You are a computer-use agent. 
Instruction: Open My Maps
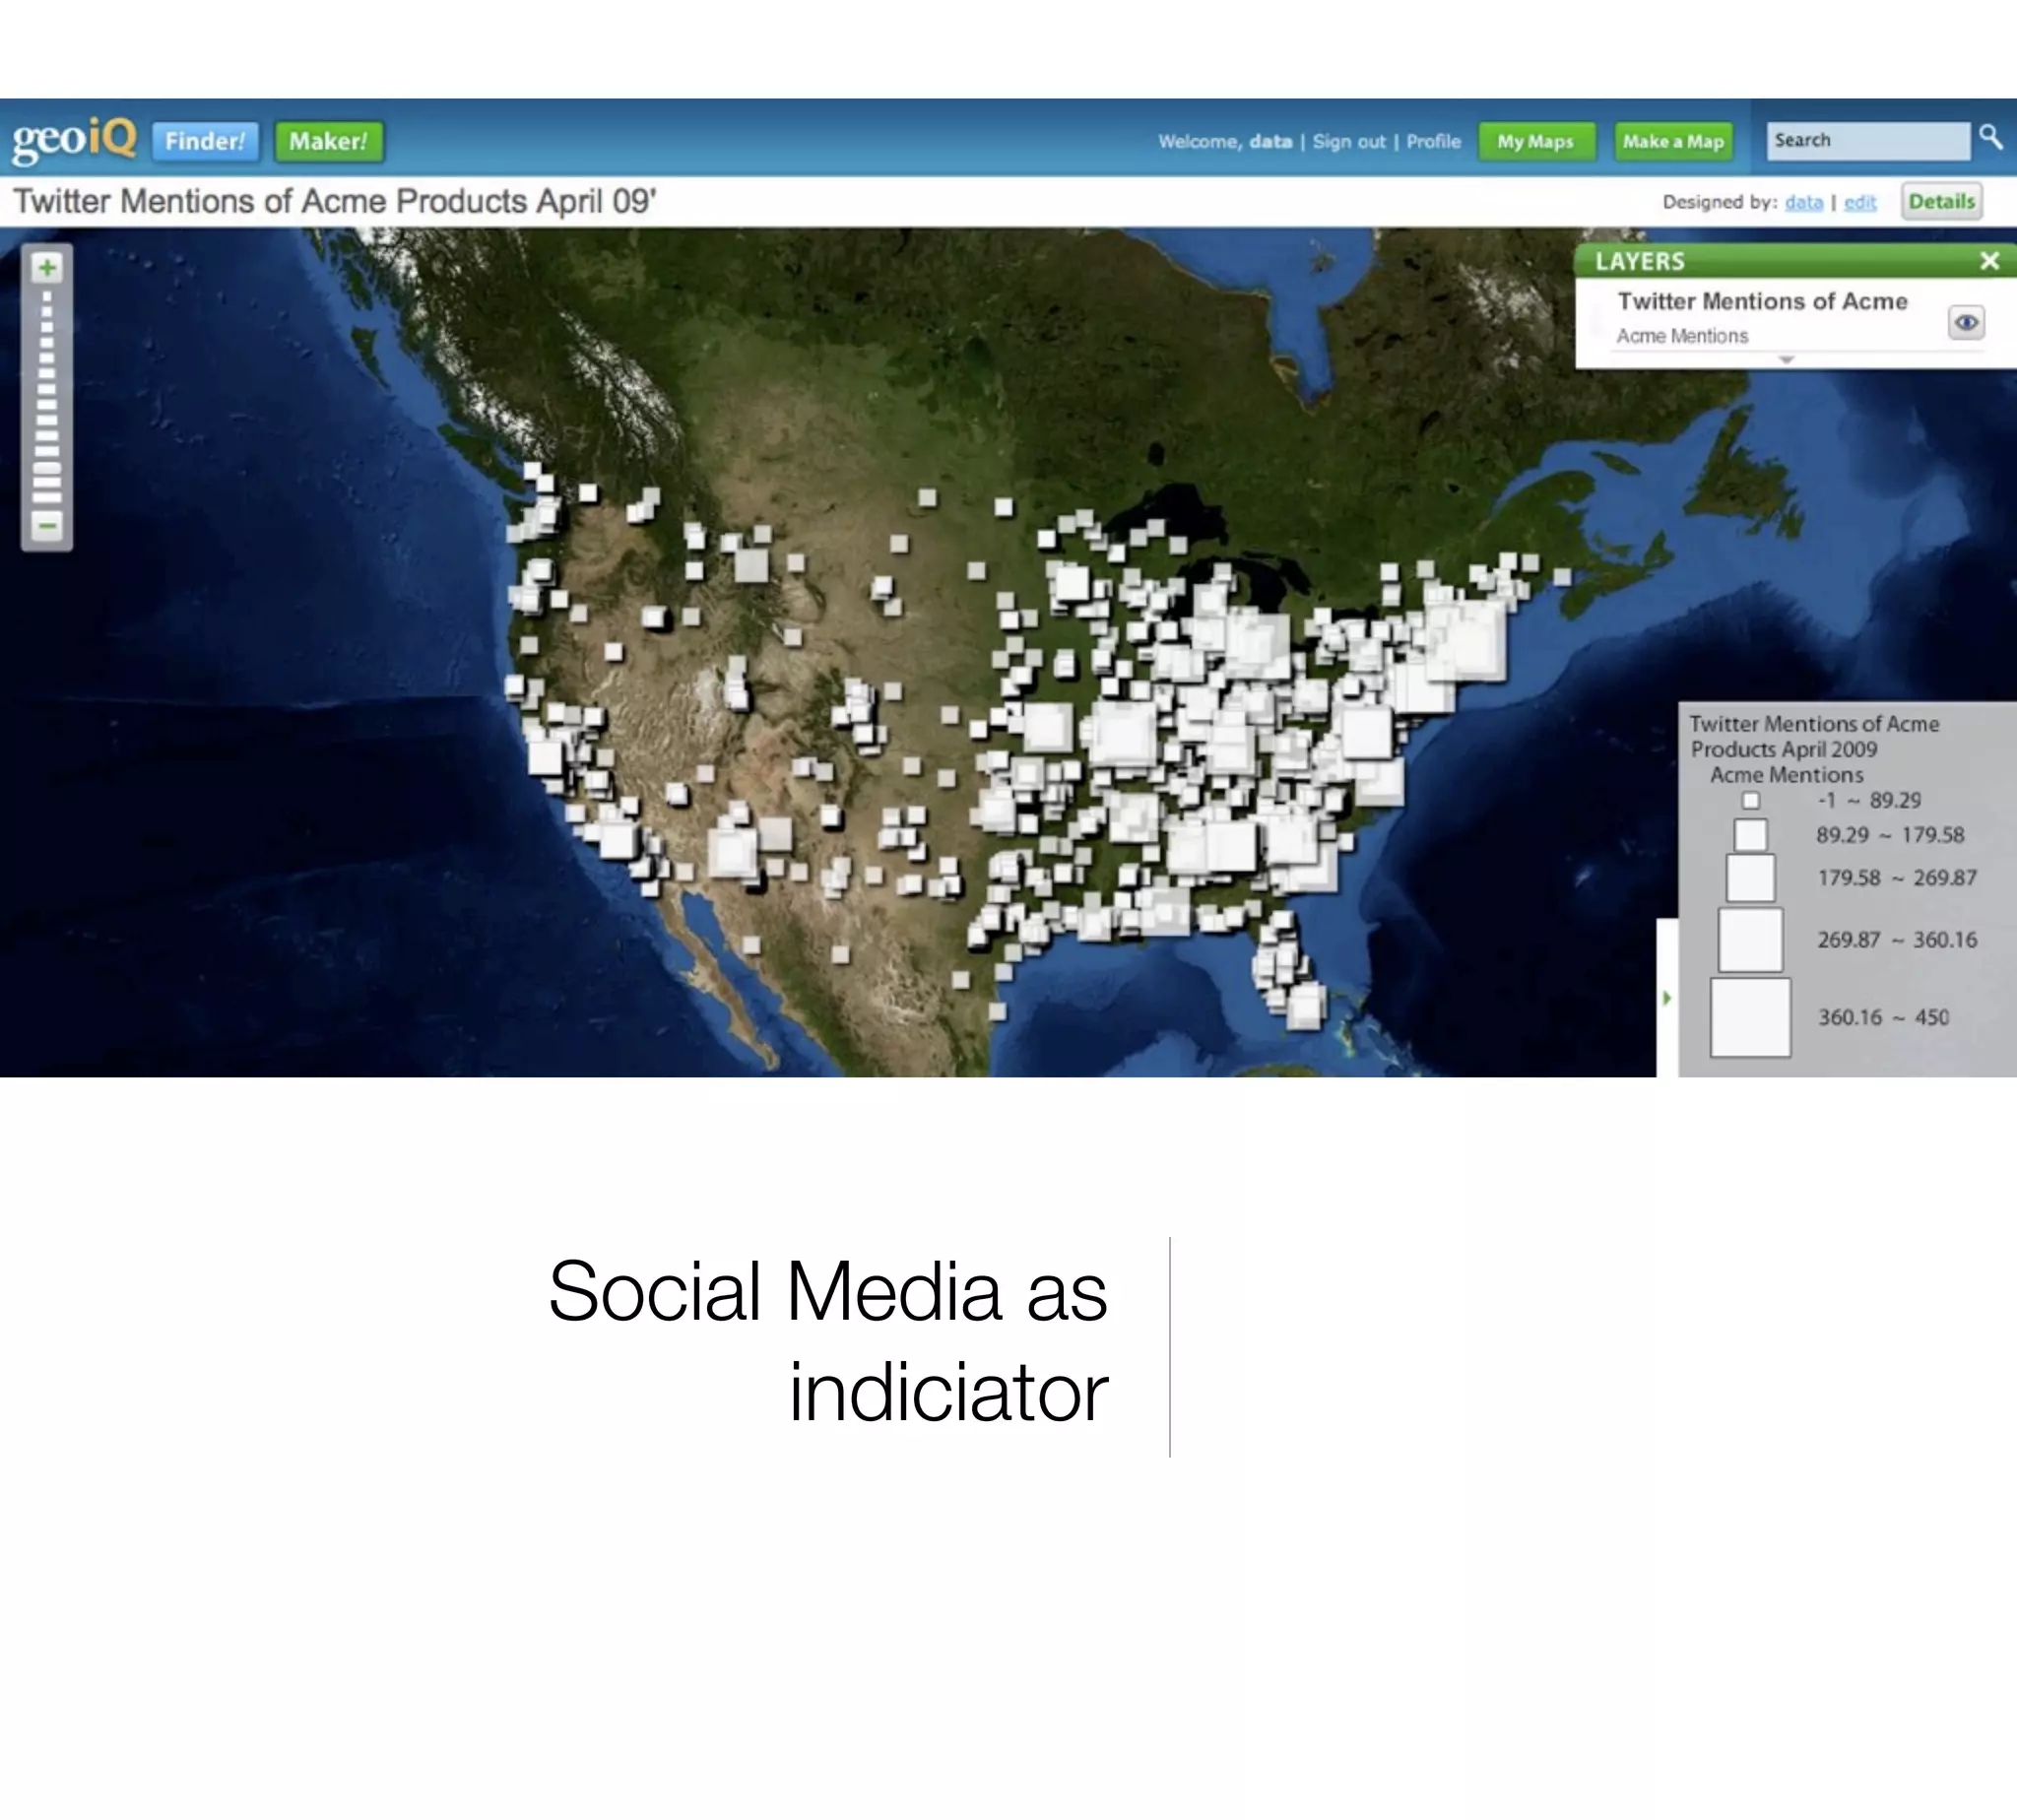pos(1536,141)
